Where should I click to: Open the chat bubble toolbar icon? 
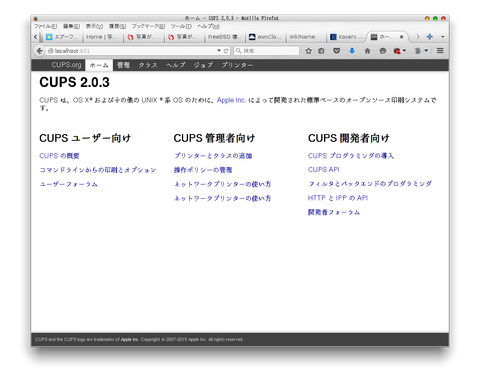383,51
